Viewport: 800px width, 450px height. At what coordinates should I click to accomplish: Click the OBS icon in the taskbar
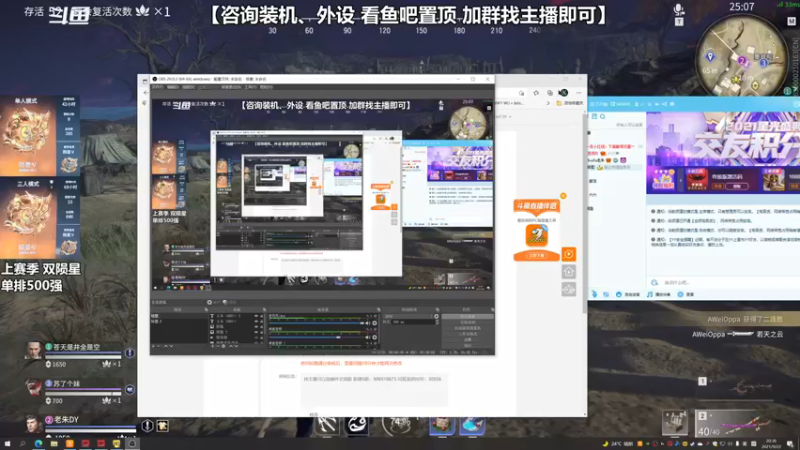[132, 443]
